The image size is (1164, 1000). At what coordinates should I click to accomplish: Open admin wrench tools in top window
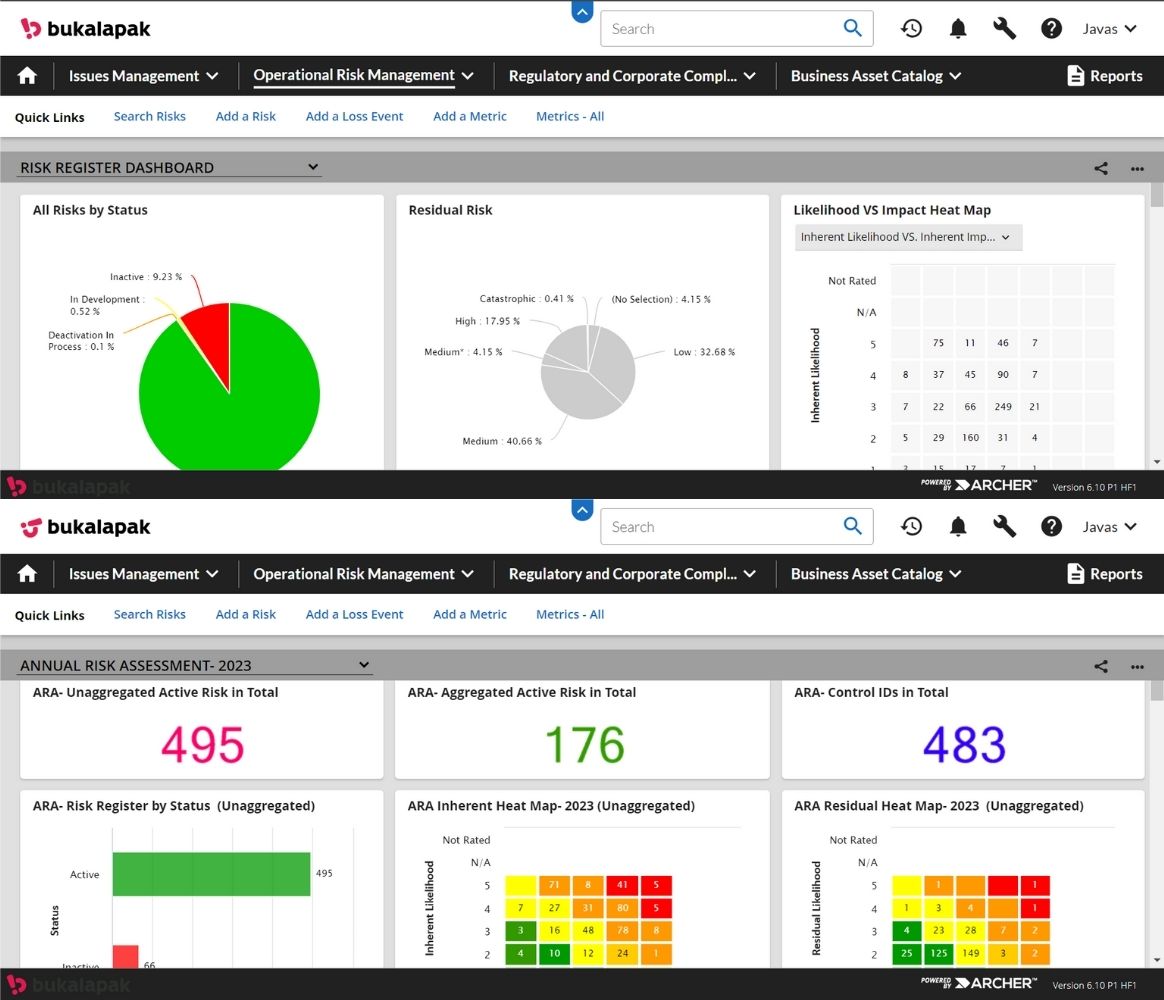coord(1004,29)
